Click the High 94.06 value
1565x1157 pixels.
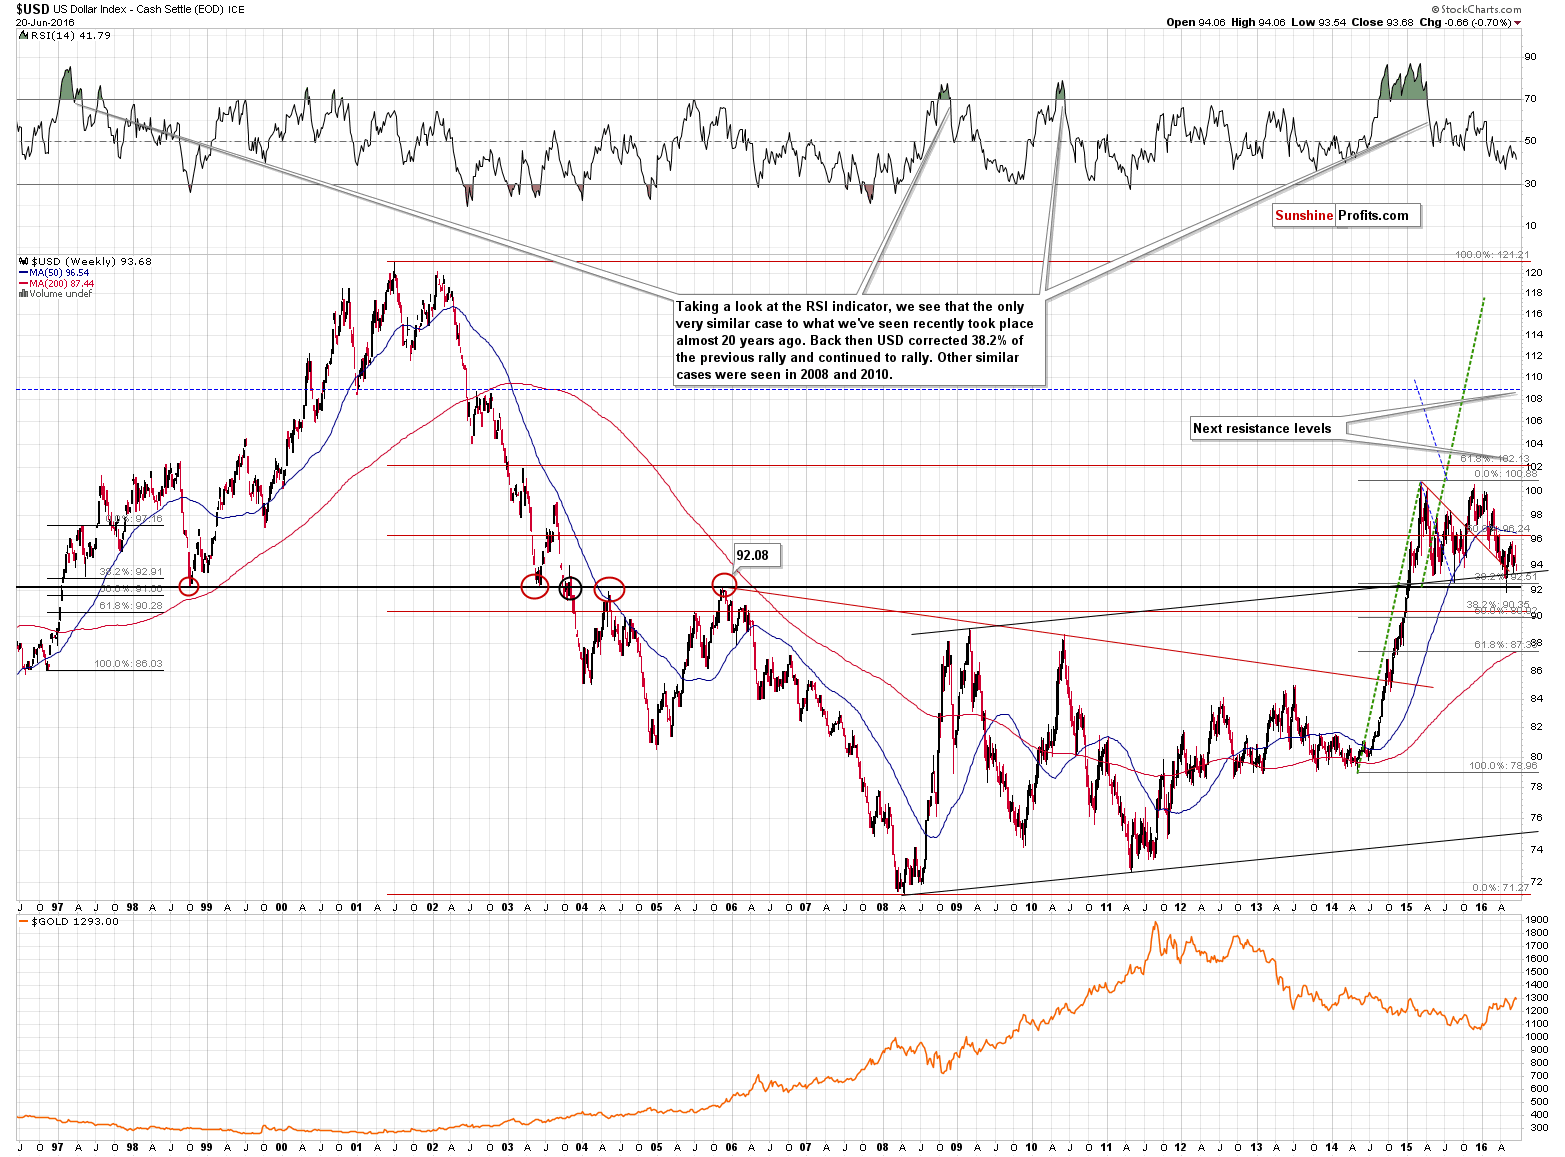(1257, 22)
